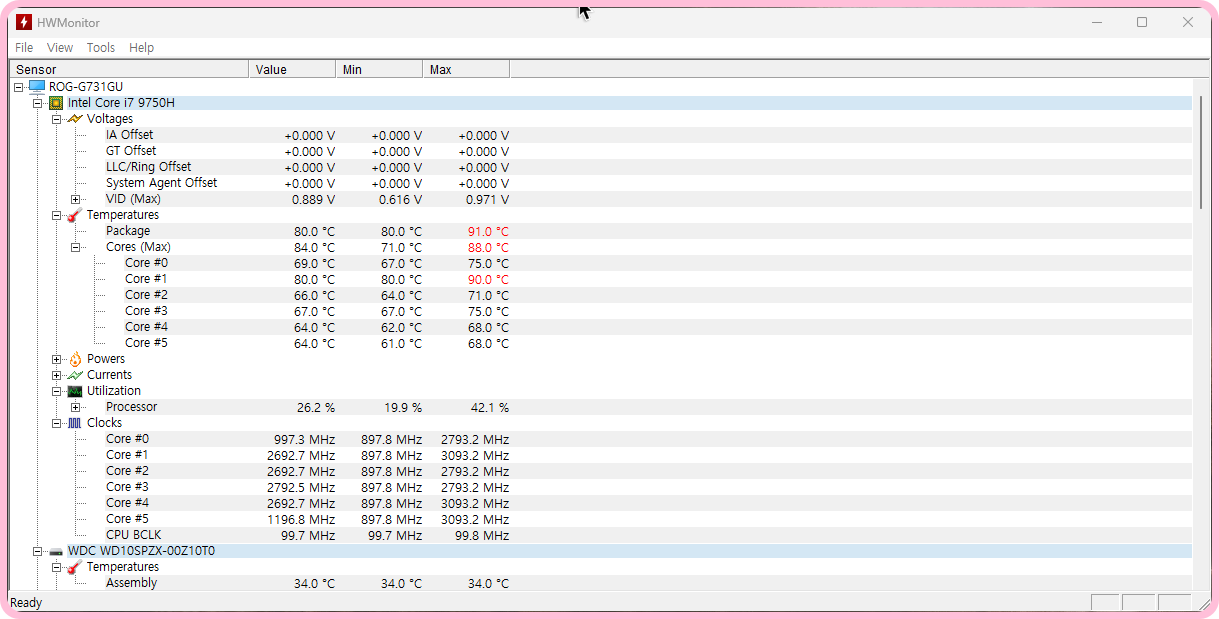Click the Sensor column header
Screen dimensions: 1219x619
129,69
